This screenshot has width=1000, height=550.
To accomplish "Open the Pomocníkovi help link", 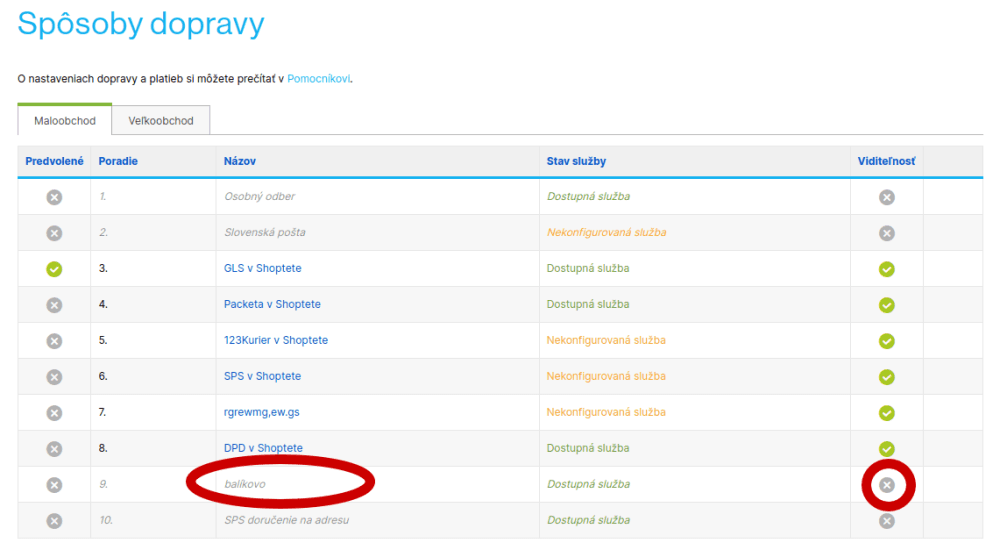I will pyautogui.click(x=318, y=78).
